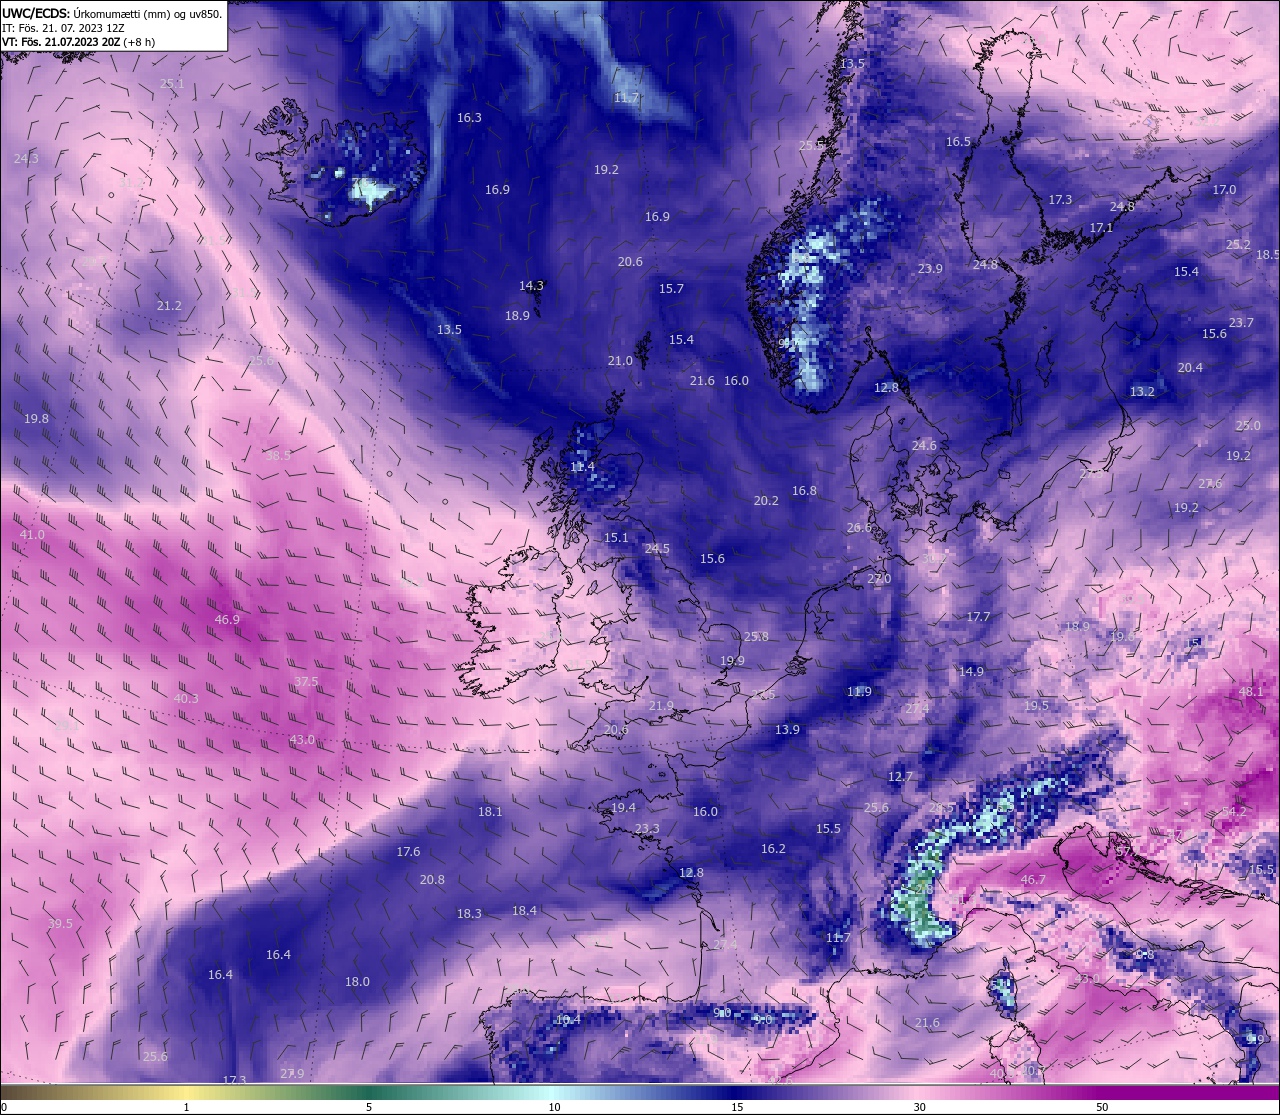Click the 19.9 value over southeast England
Screen dimensions: 1280x1115
pos(732,661)
